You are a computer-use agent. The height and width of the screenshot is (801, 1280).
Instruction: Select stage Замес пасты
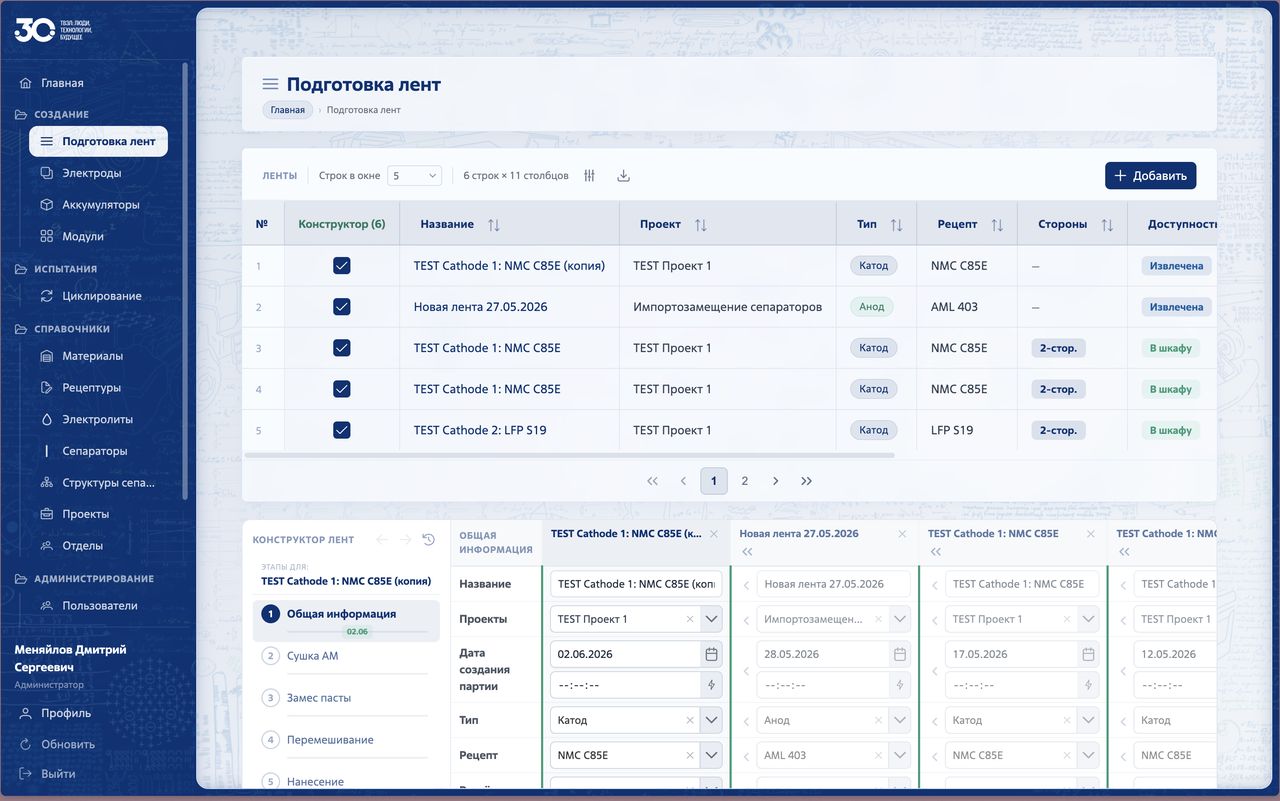[x=346, y=698]
